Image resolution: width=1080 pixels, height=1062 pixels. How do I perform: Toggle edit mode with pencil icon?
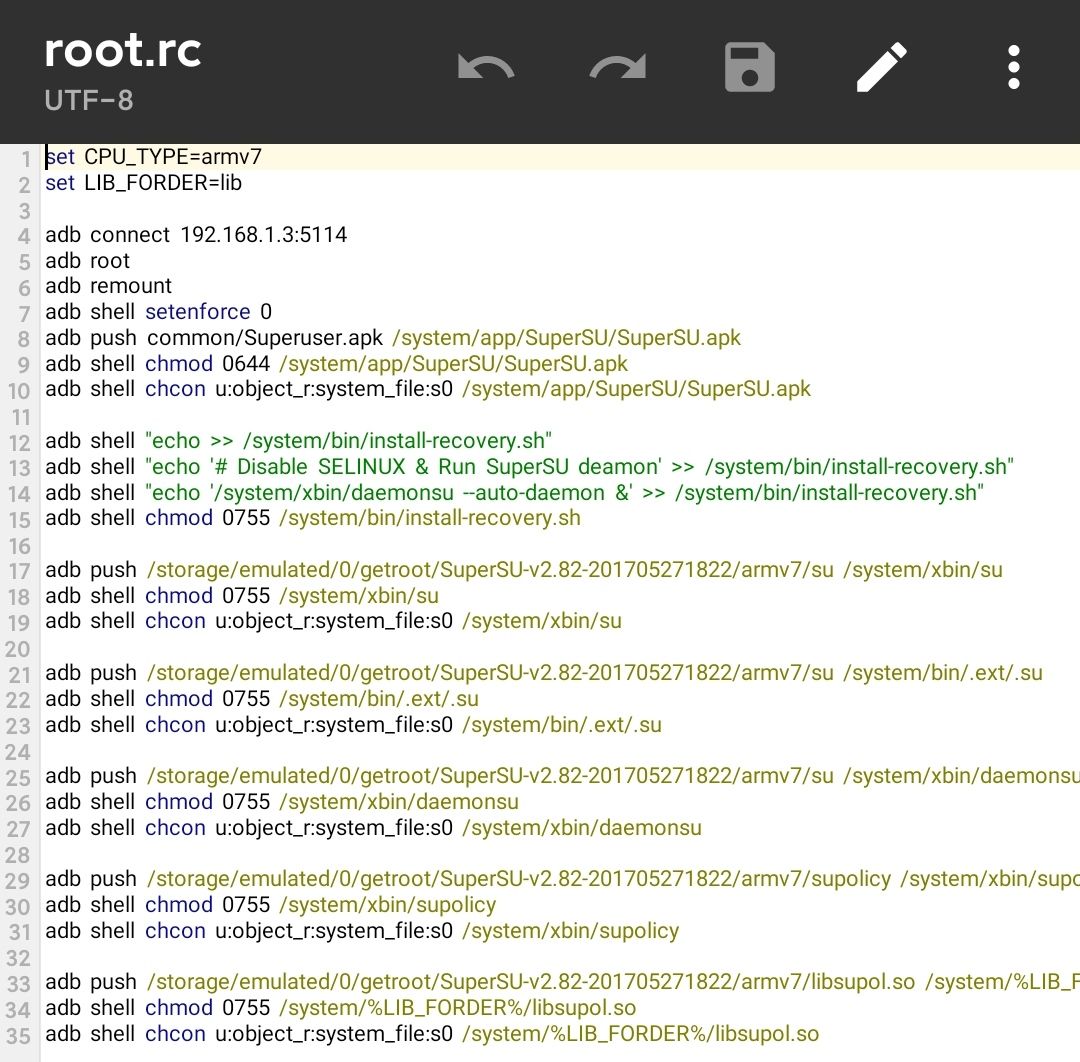point(882,67)
